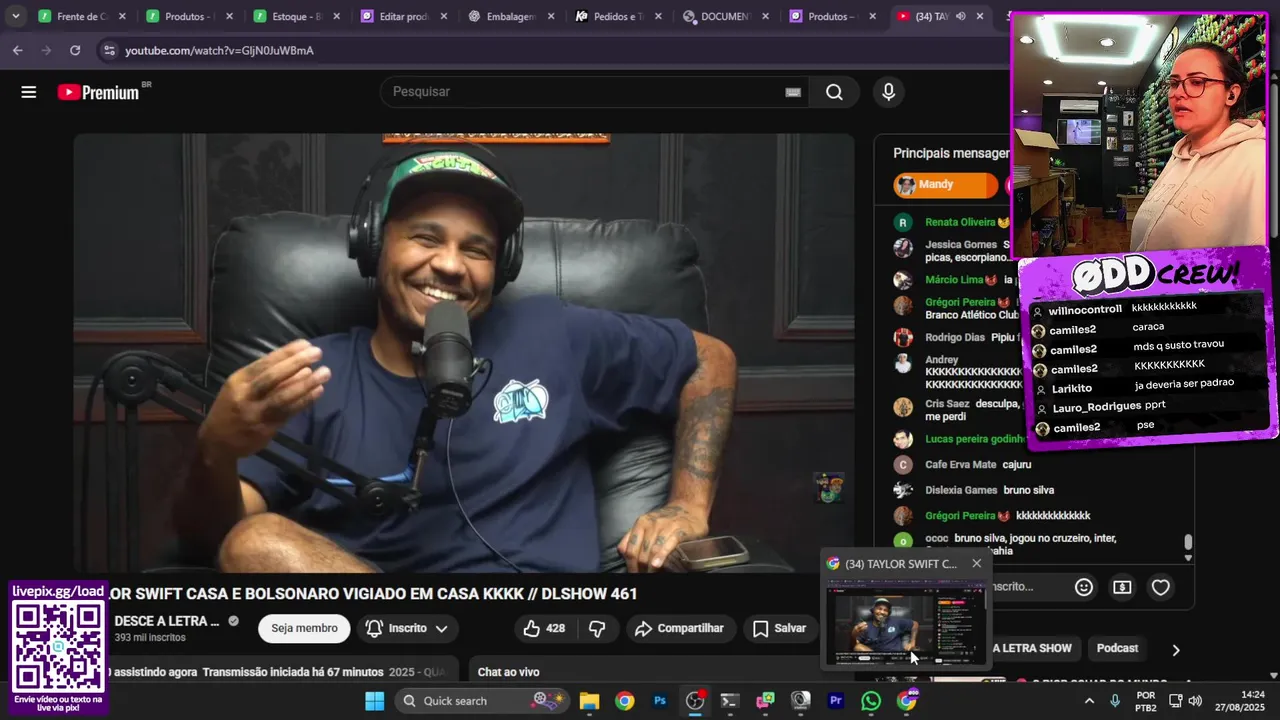Open Google Chrome from taskbar
This screenshot has width=1280, height=720.
pyautogui.click(x=624, y=701)
